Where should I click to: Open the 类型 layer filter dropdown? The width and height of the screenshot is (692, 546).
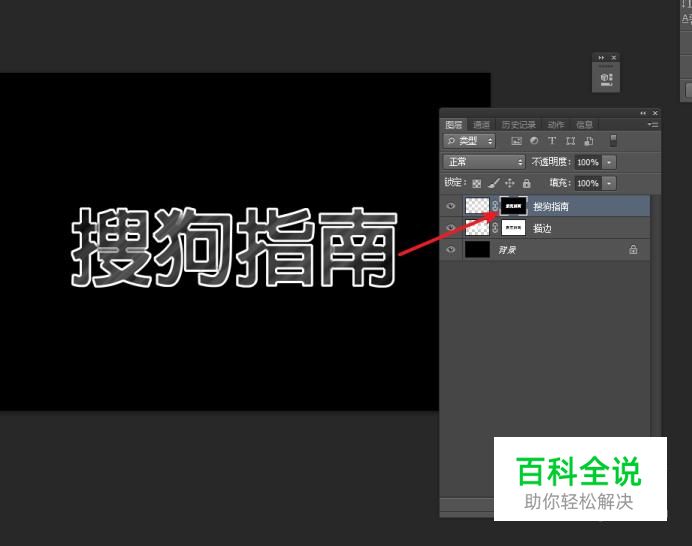pyautogui.click(x=470, y=141)
